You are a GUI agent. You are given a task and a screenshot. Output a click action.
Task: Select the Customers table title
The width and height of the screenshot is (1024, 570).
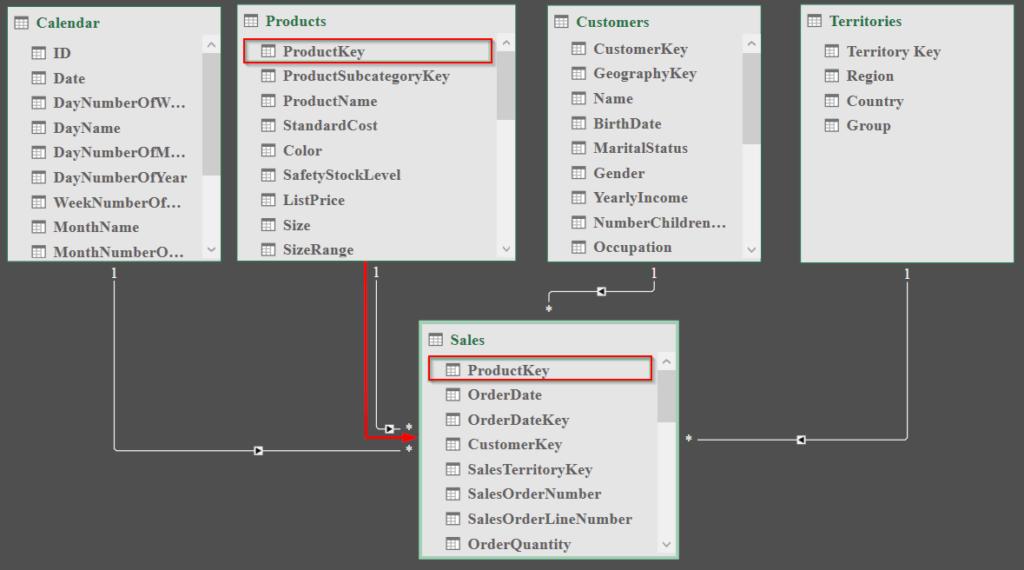[x=613, y=22]
